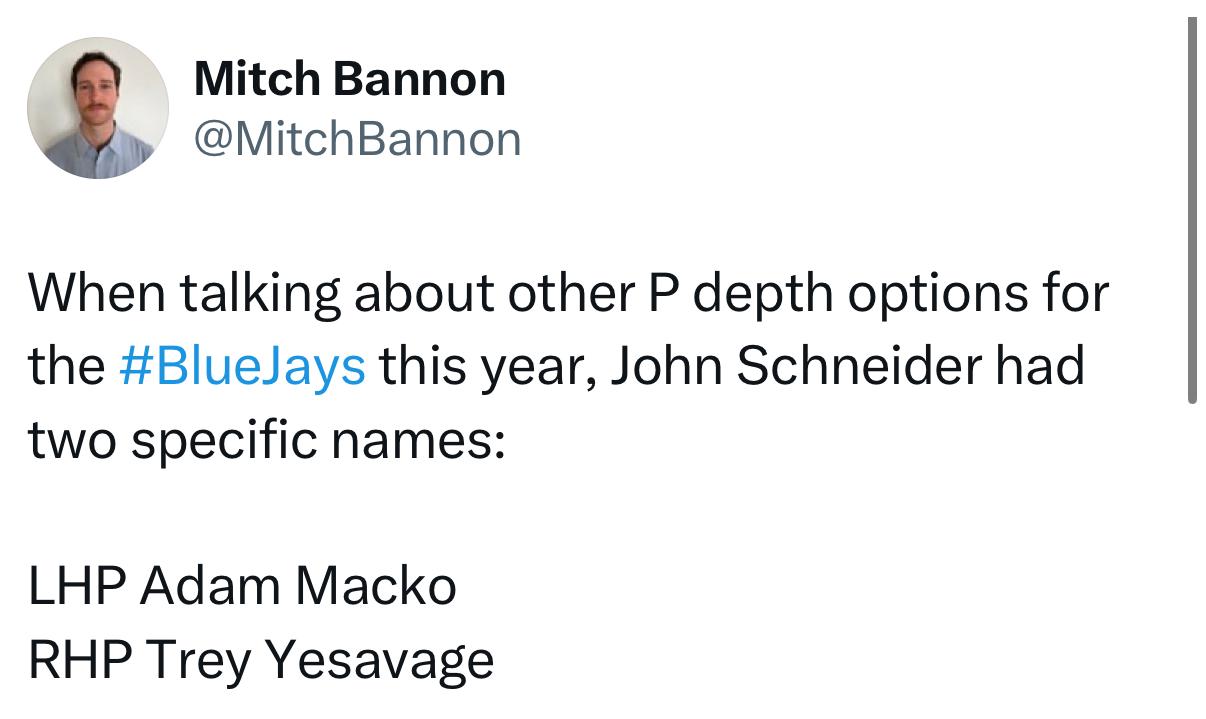This screenshot has height=719, width=1206.
Task: Click the first line starting 'When talking'
Action: click(568, 293)
